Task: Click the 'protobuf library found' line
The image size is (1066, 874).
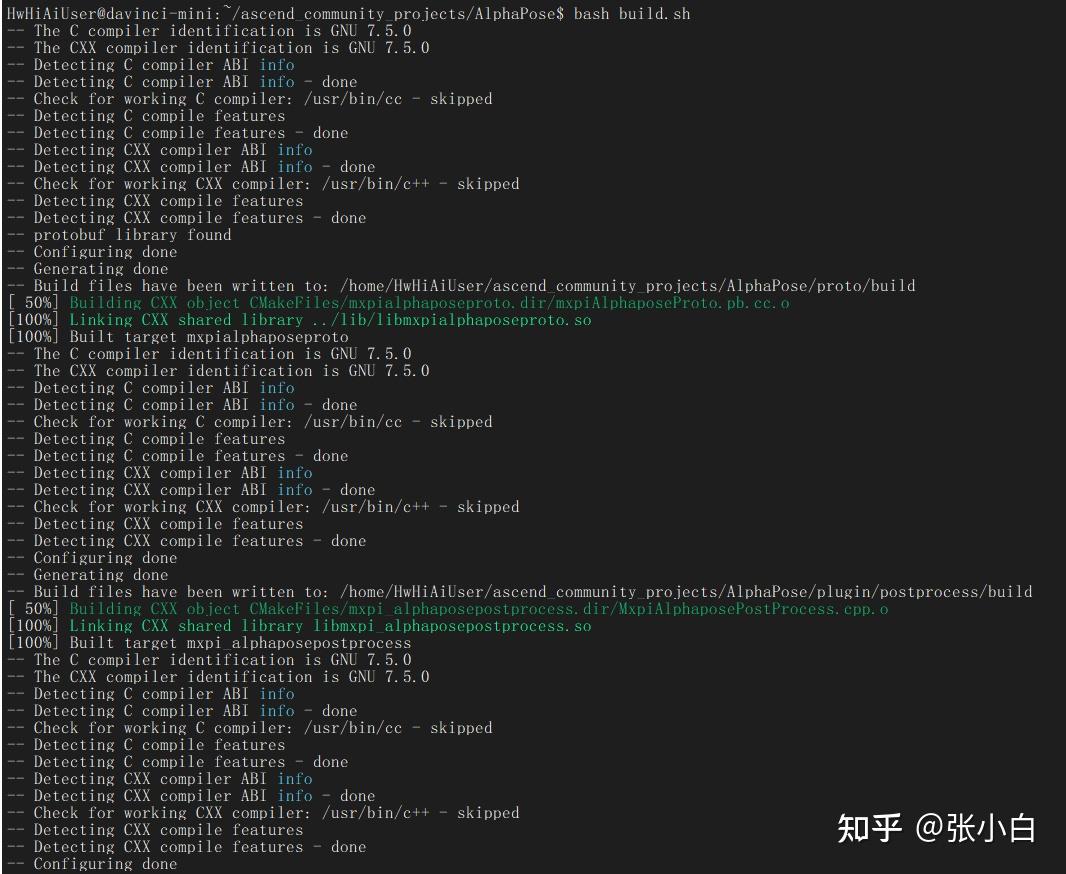Action: tap(132, 235)
